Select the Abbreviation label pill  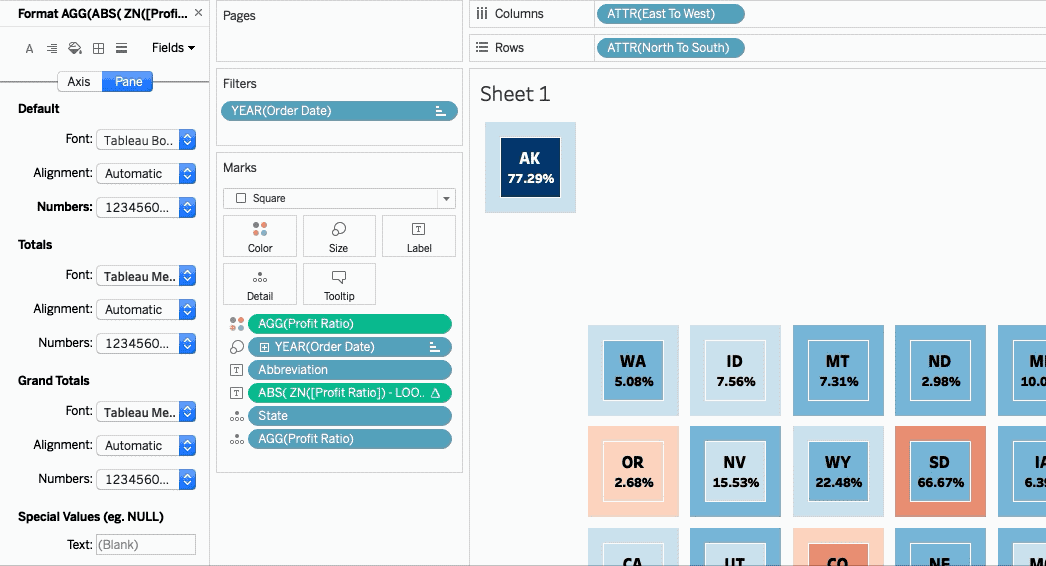(350, 370)
